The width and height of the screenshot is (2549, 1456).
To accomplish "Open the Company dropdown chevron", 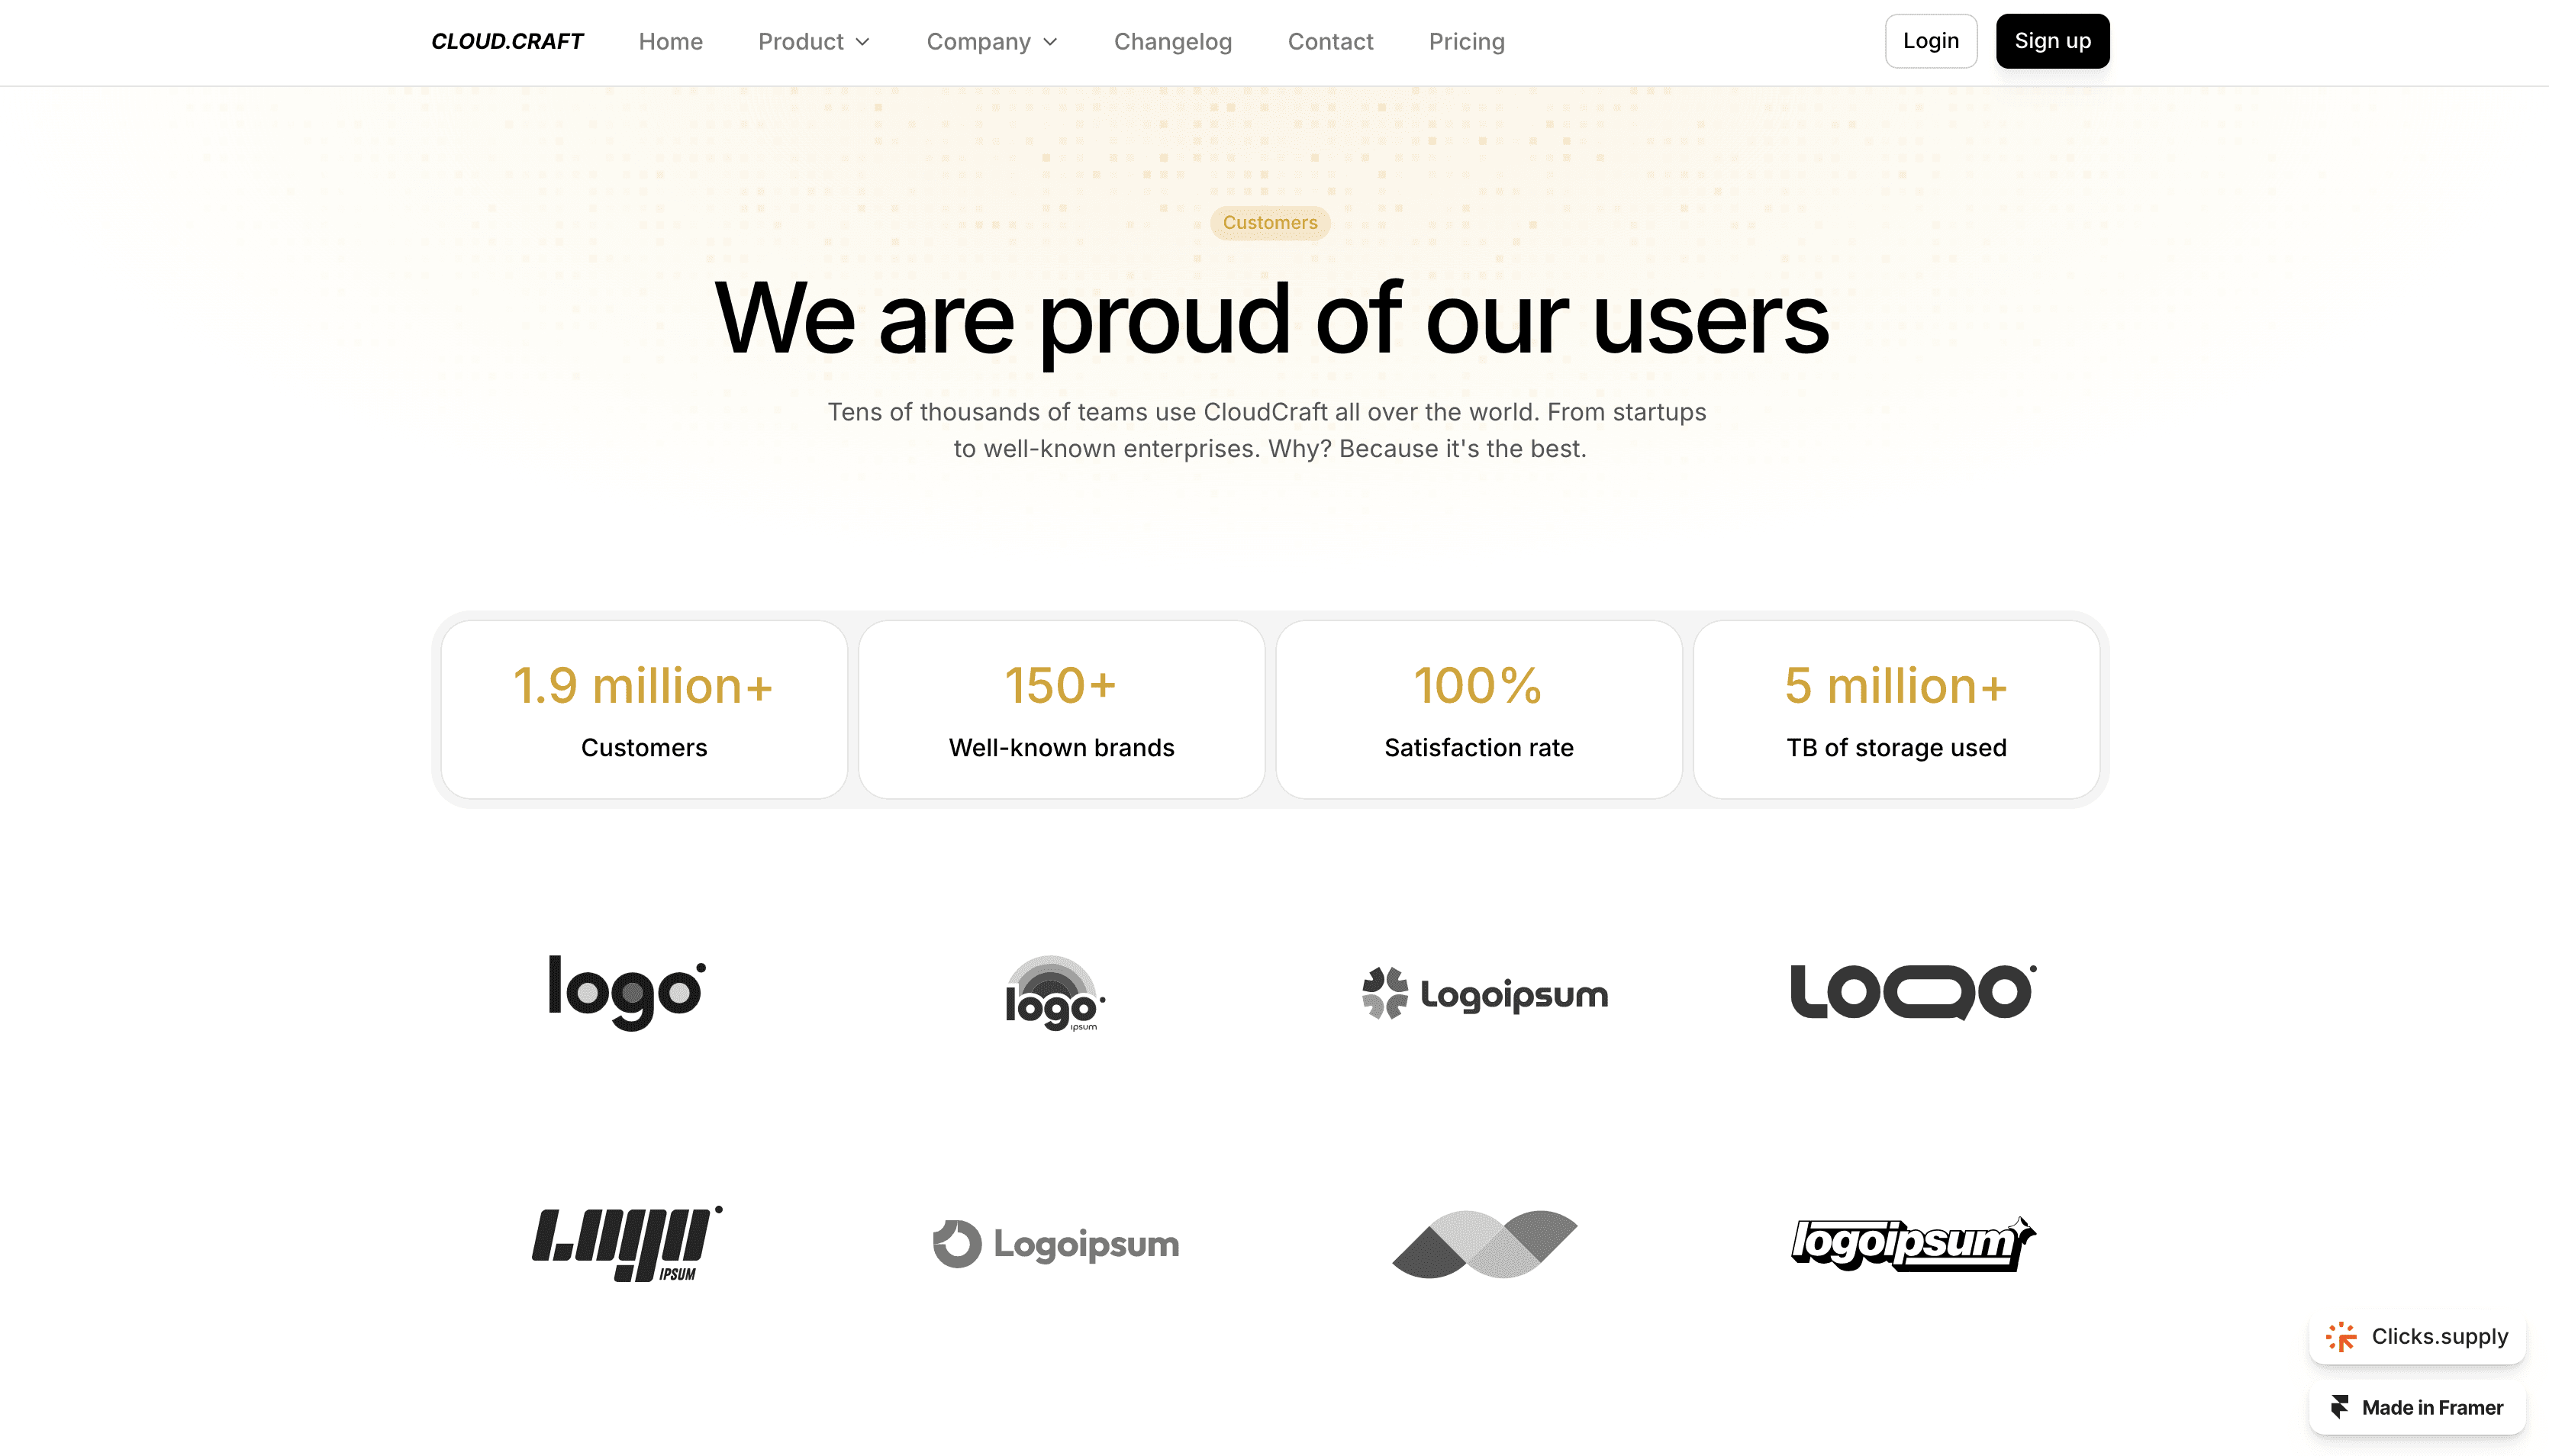I will pyautogui.click(x=1050, y=42).
